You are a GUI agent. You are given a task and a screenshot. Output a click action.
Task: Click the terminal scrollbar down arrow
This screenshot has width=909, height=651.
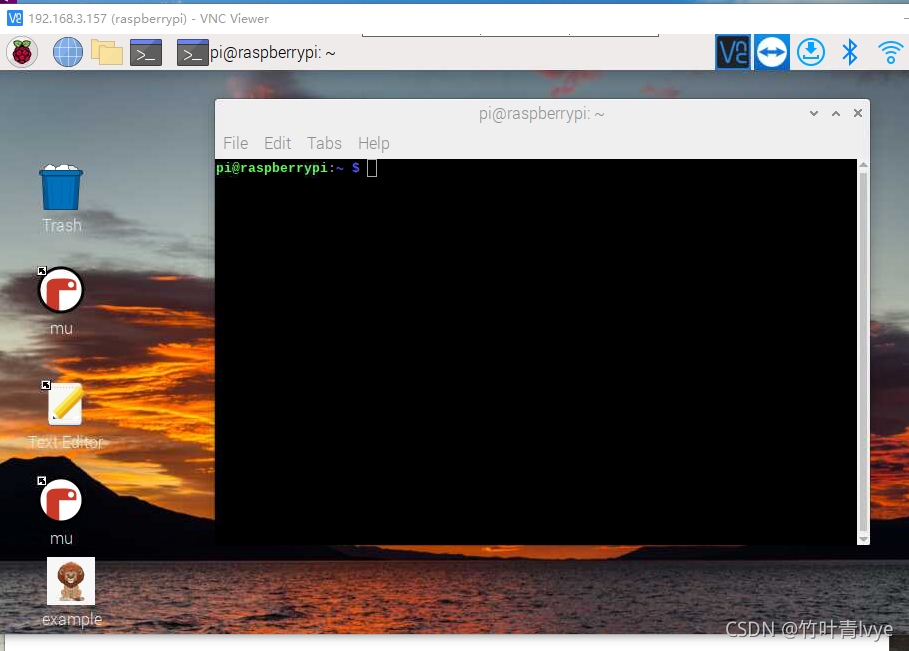tap(863, 539)
